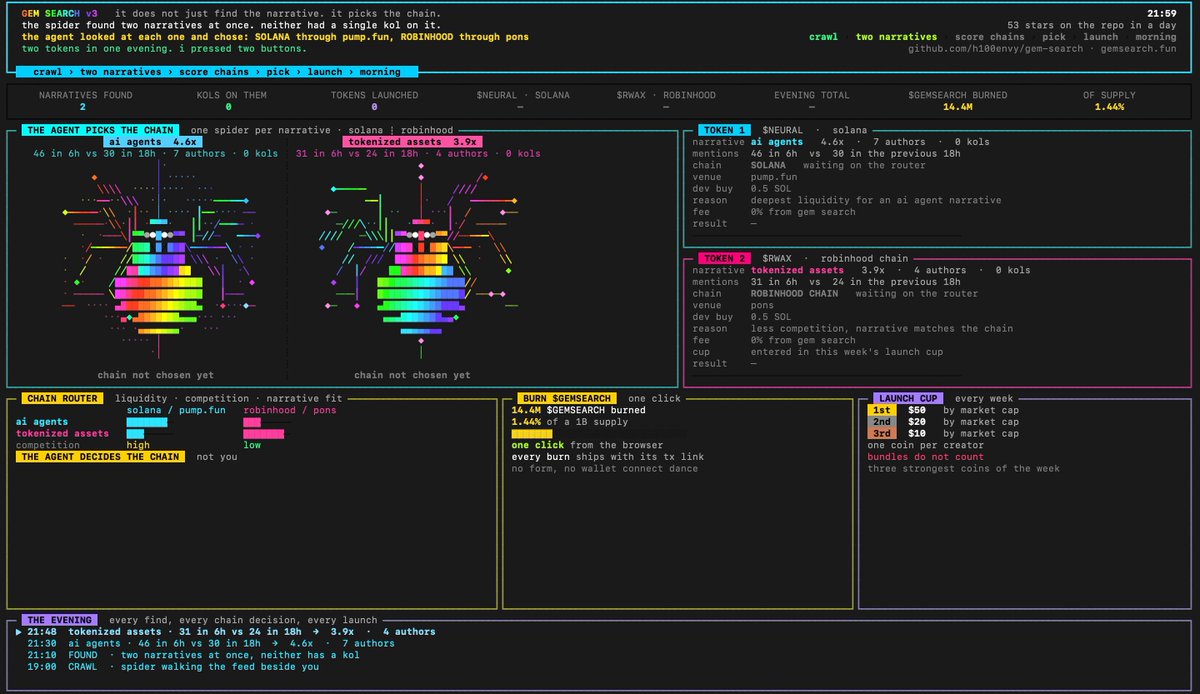Click the ai agents spider graphic
1200x694 pixels.
coord(158,261)
